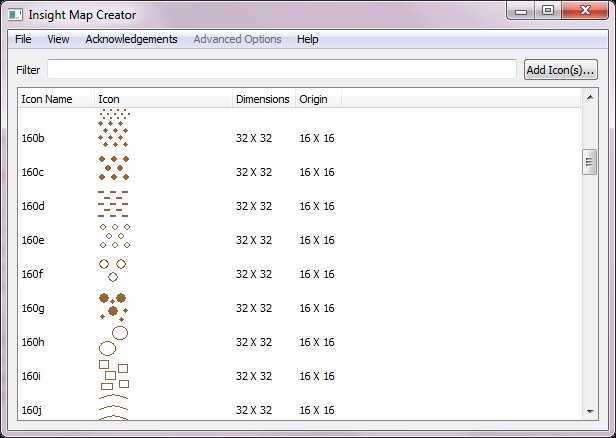Click the scroll down arrow of icon list
This screenshot has width=616, height=438.
590,412
